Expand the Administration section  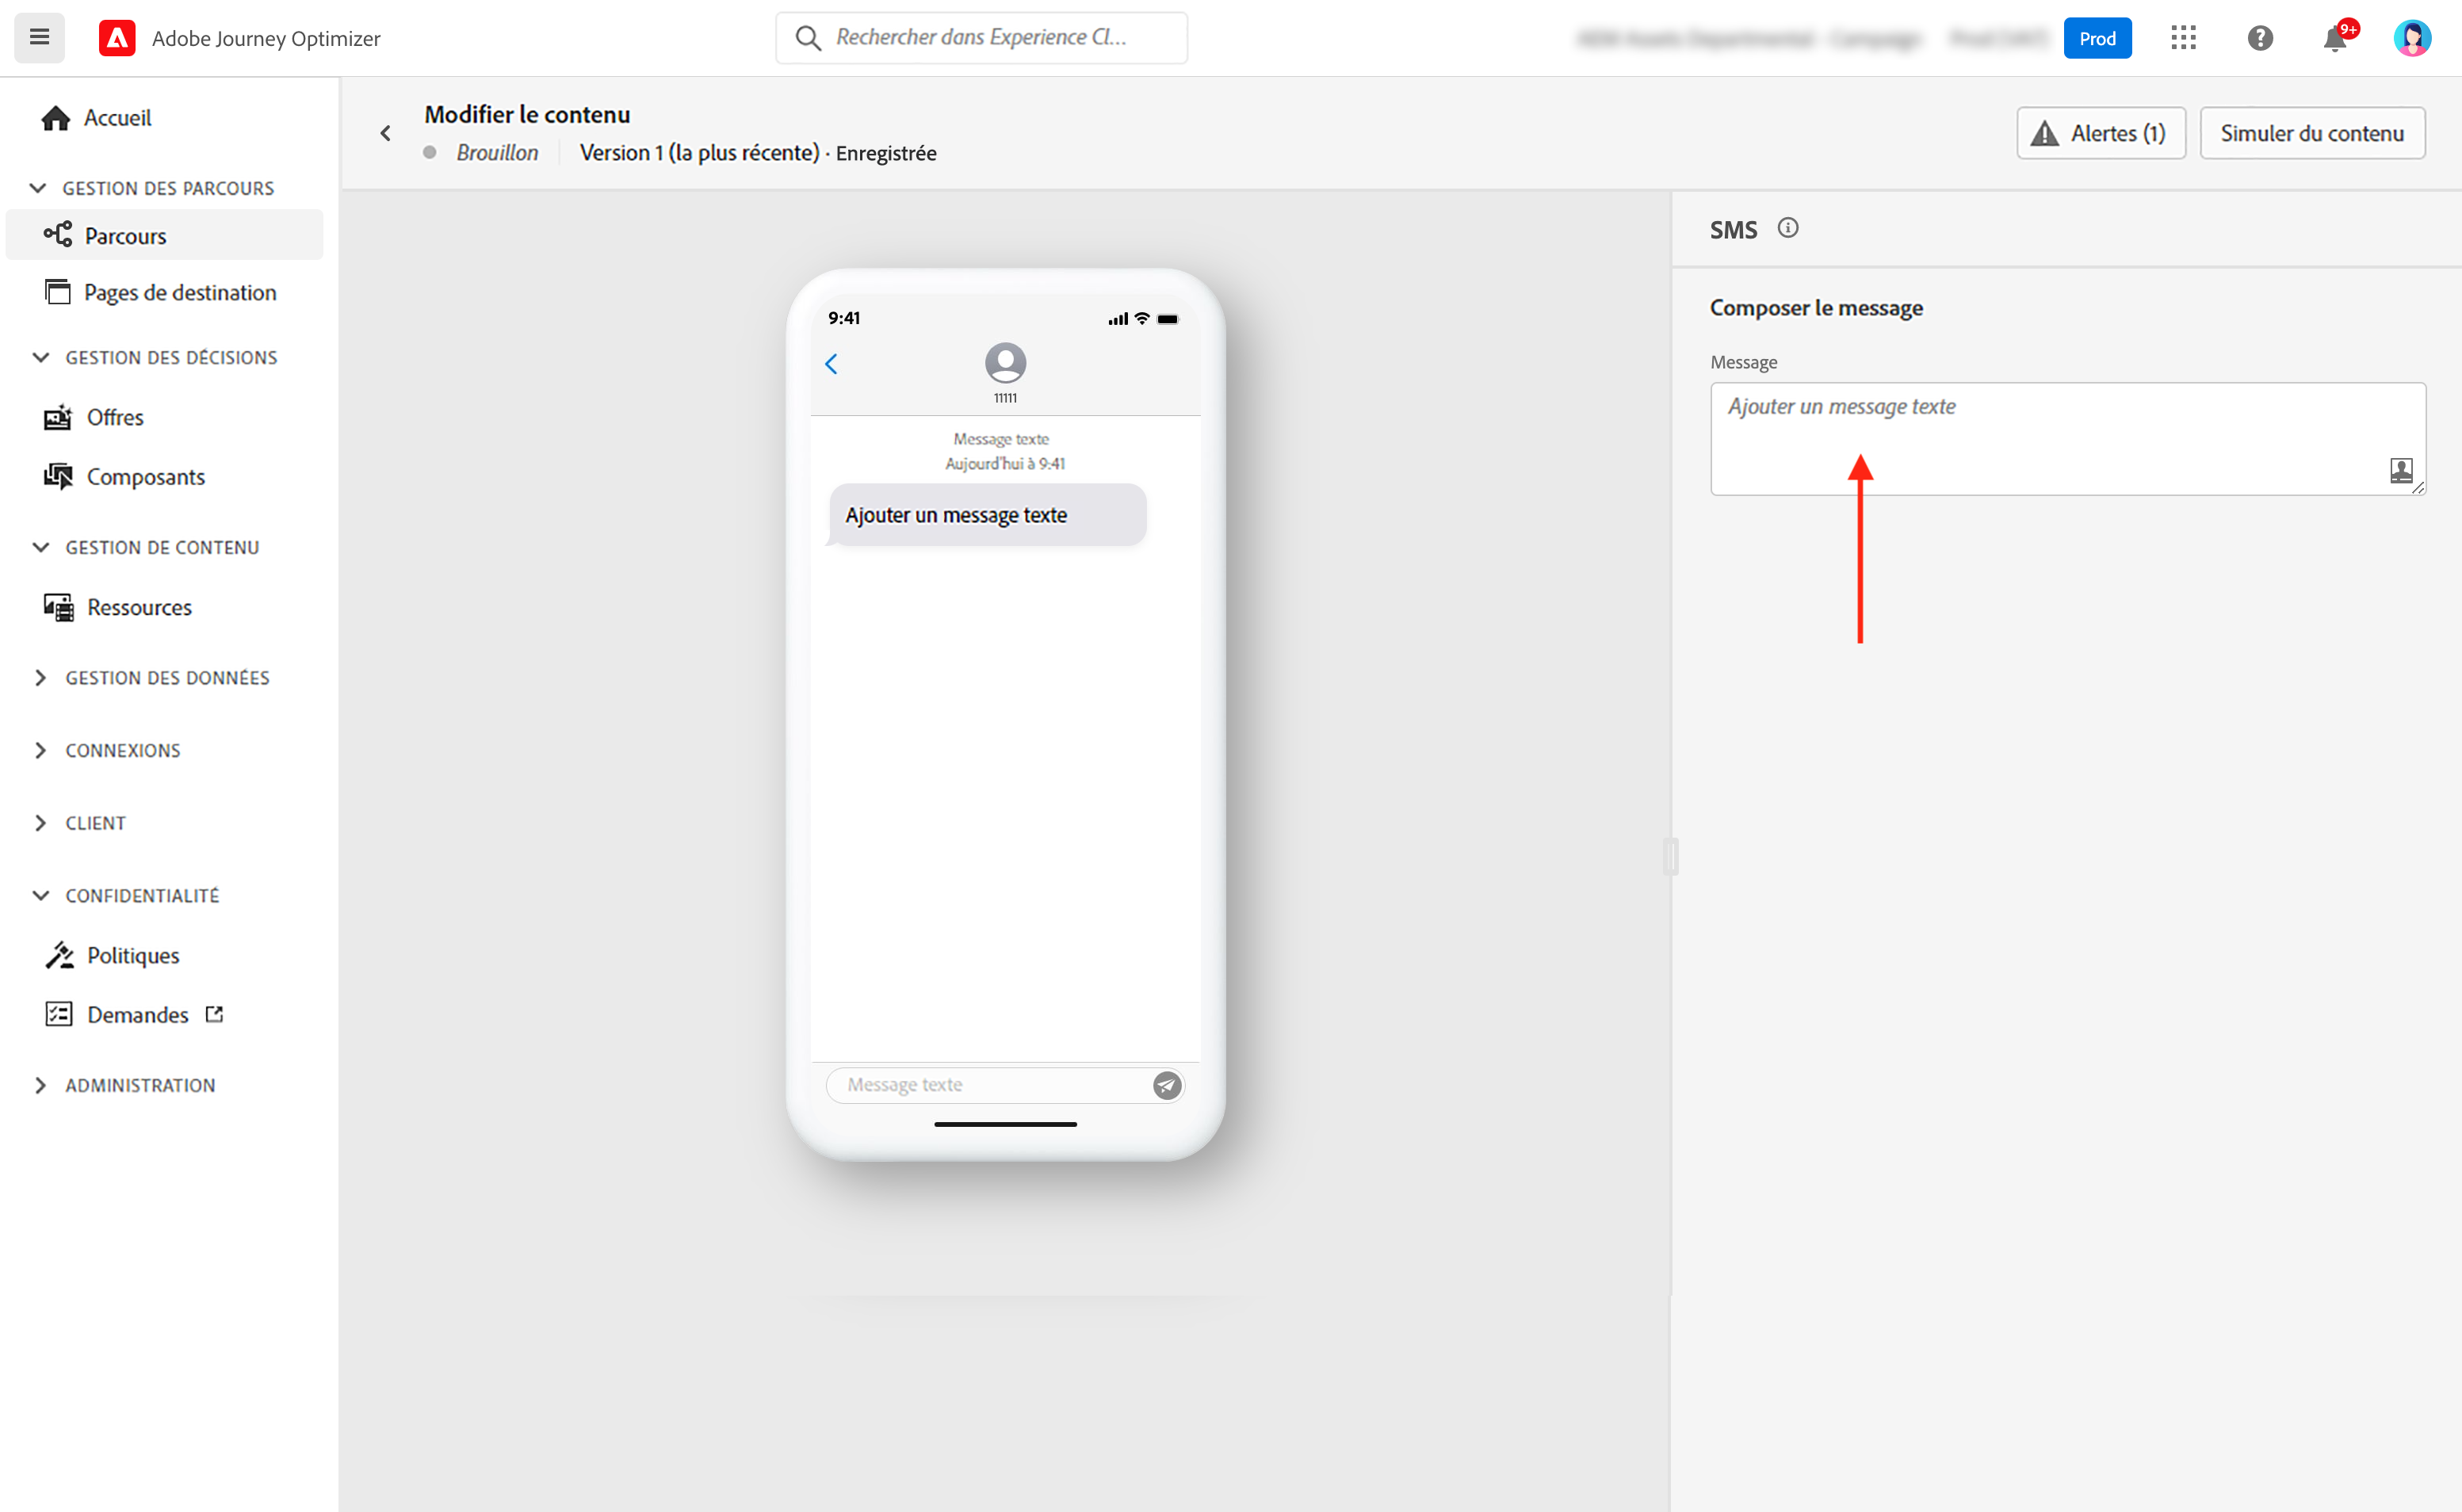click(x=40, y=1085)
